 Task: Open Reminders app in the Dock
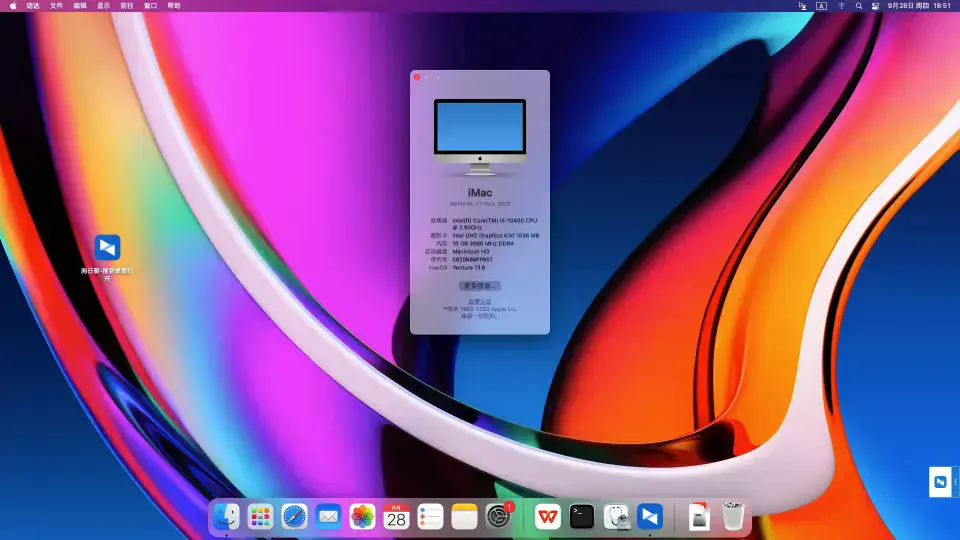430,517
